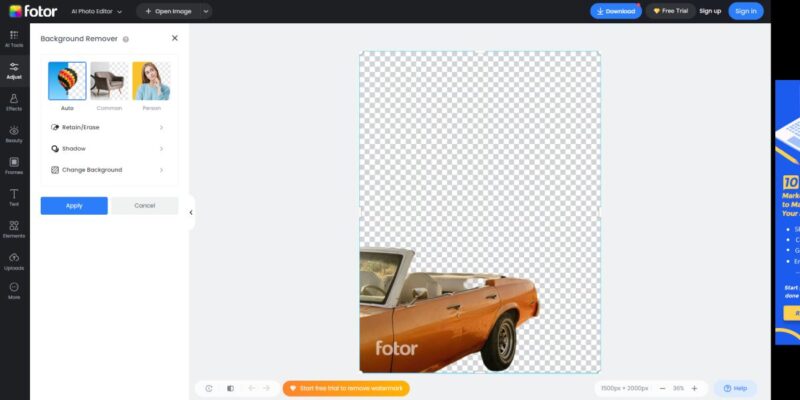Open the Elements sidebar panel

pyautogui.click(x=14, y=229)
